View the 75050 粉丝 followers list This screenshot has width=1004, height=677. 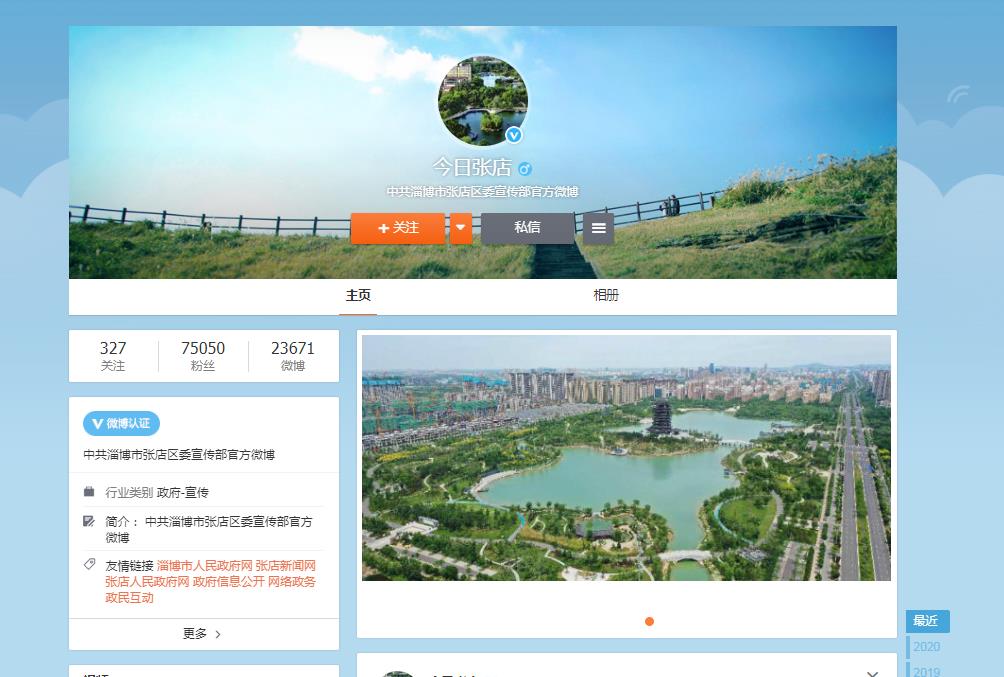(x=203, y=355)
